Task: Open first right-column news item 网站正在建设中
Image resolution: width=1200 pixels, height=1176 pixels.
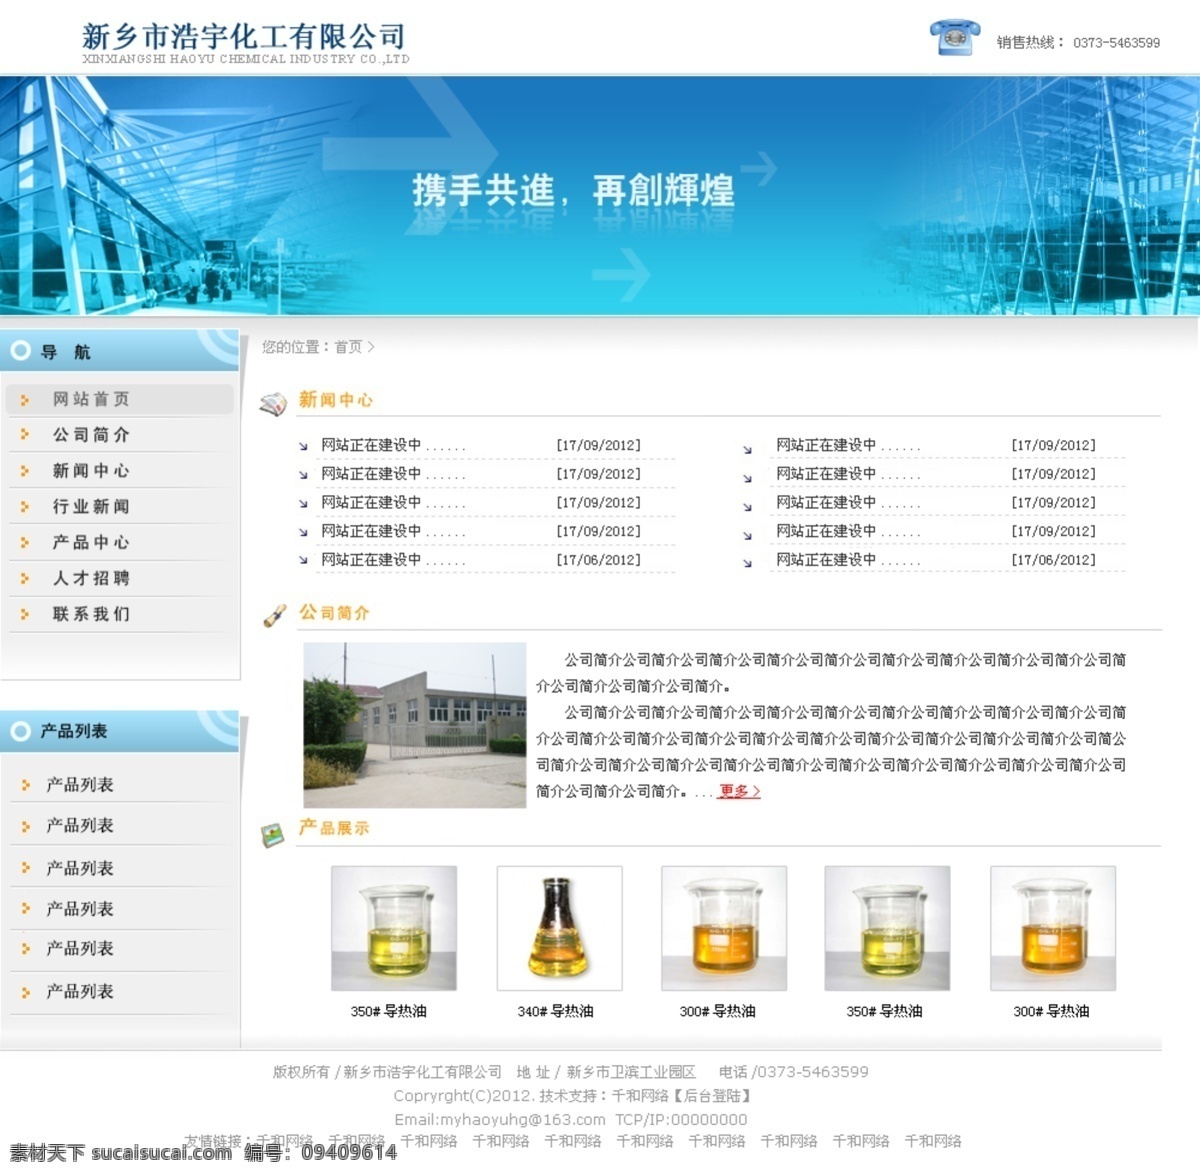Action: [x=848, y=445]
